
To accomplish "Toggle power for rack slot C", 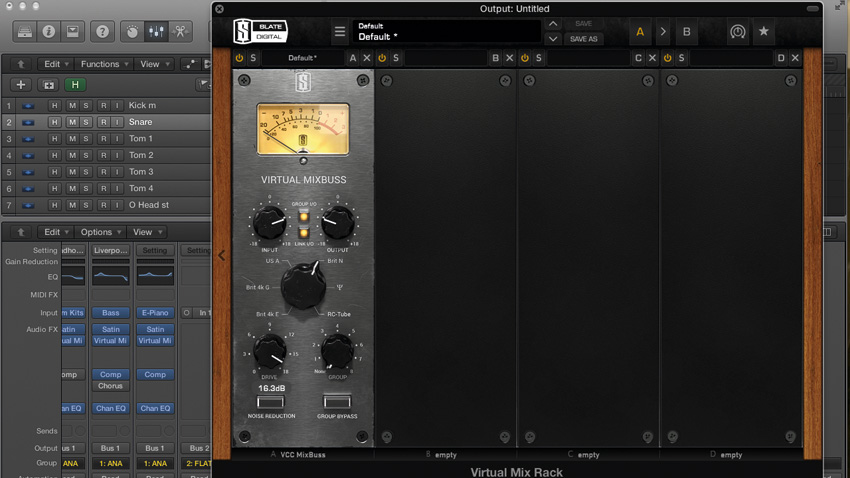I will [525, 58].
